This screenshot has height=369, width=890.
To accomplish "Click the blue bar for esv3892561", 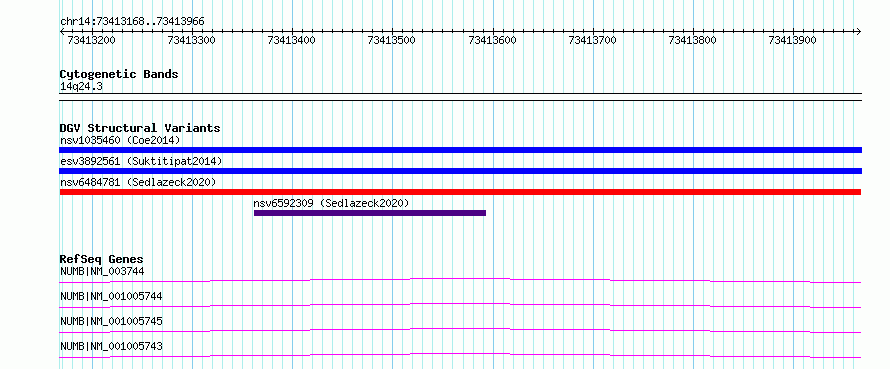I will (460, 171).
